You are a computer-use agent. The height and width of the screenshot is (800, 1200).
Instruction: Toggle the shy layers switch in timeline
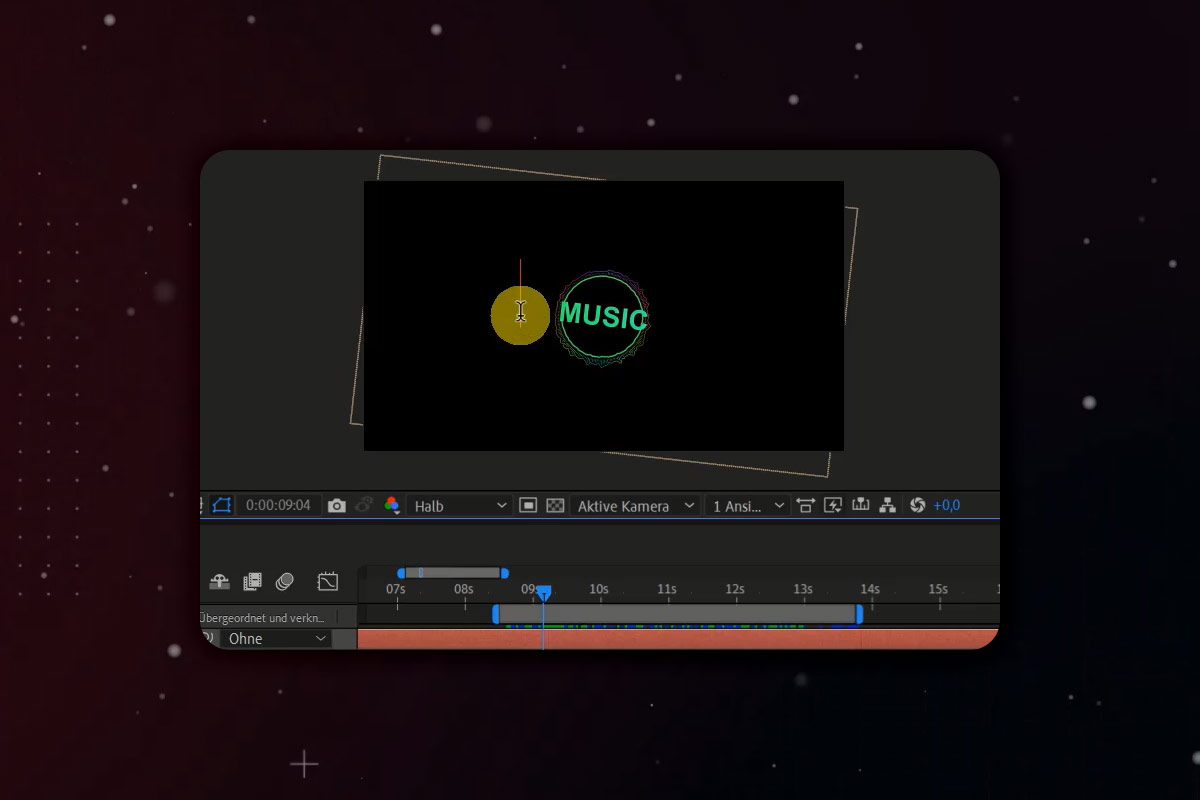(x=220, y=581)
